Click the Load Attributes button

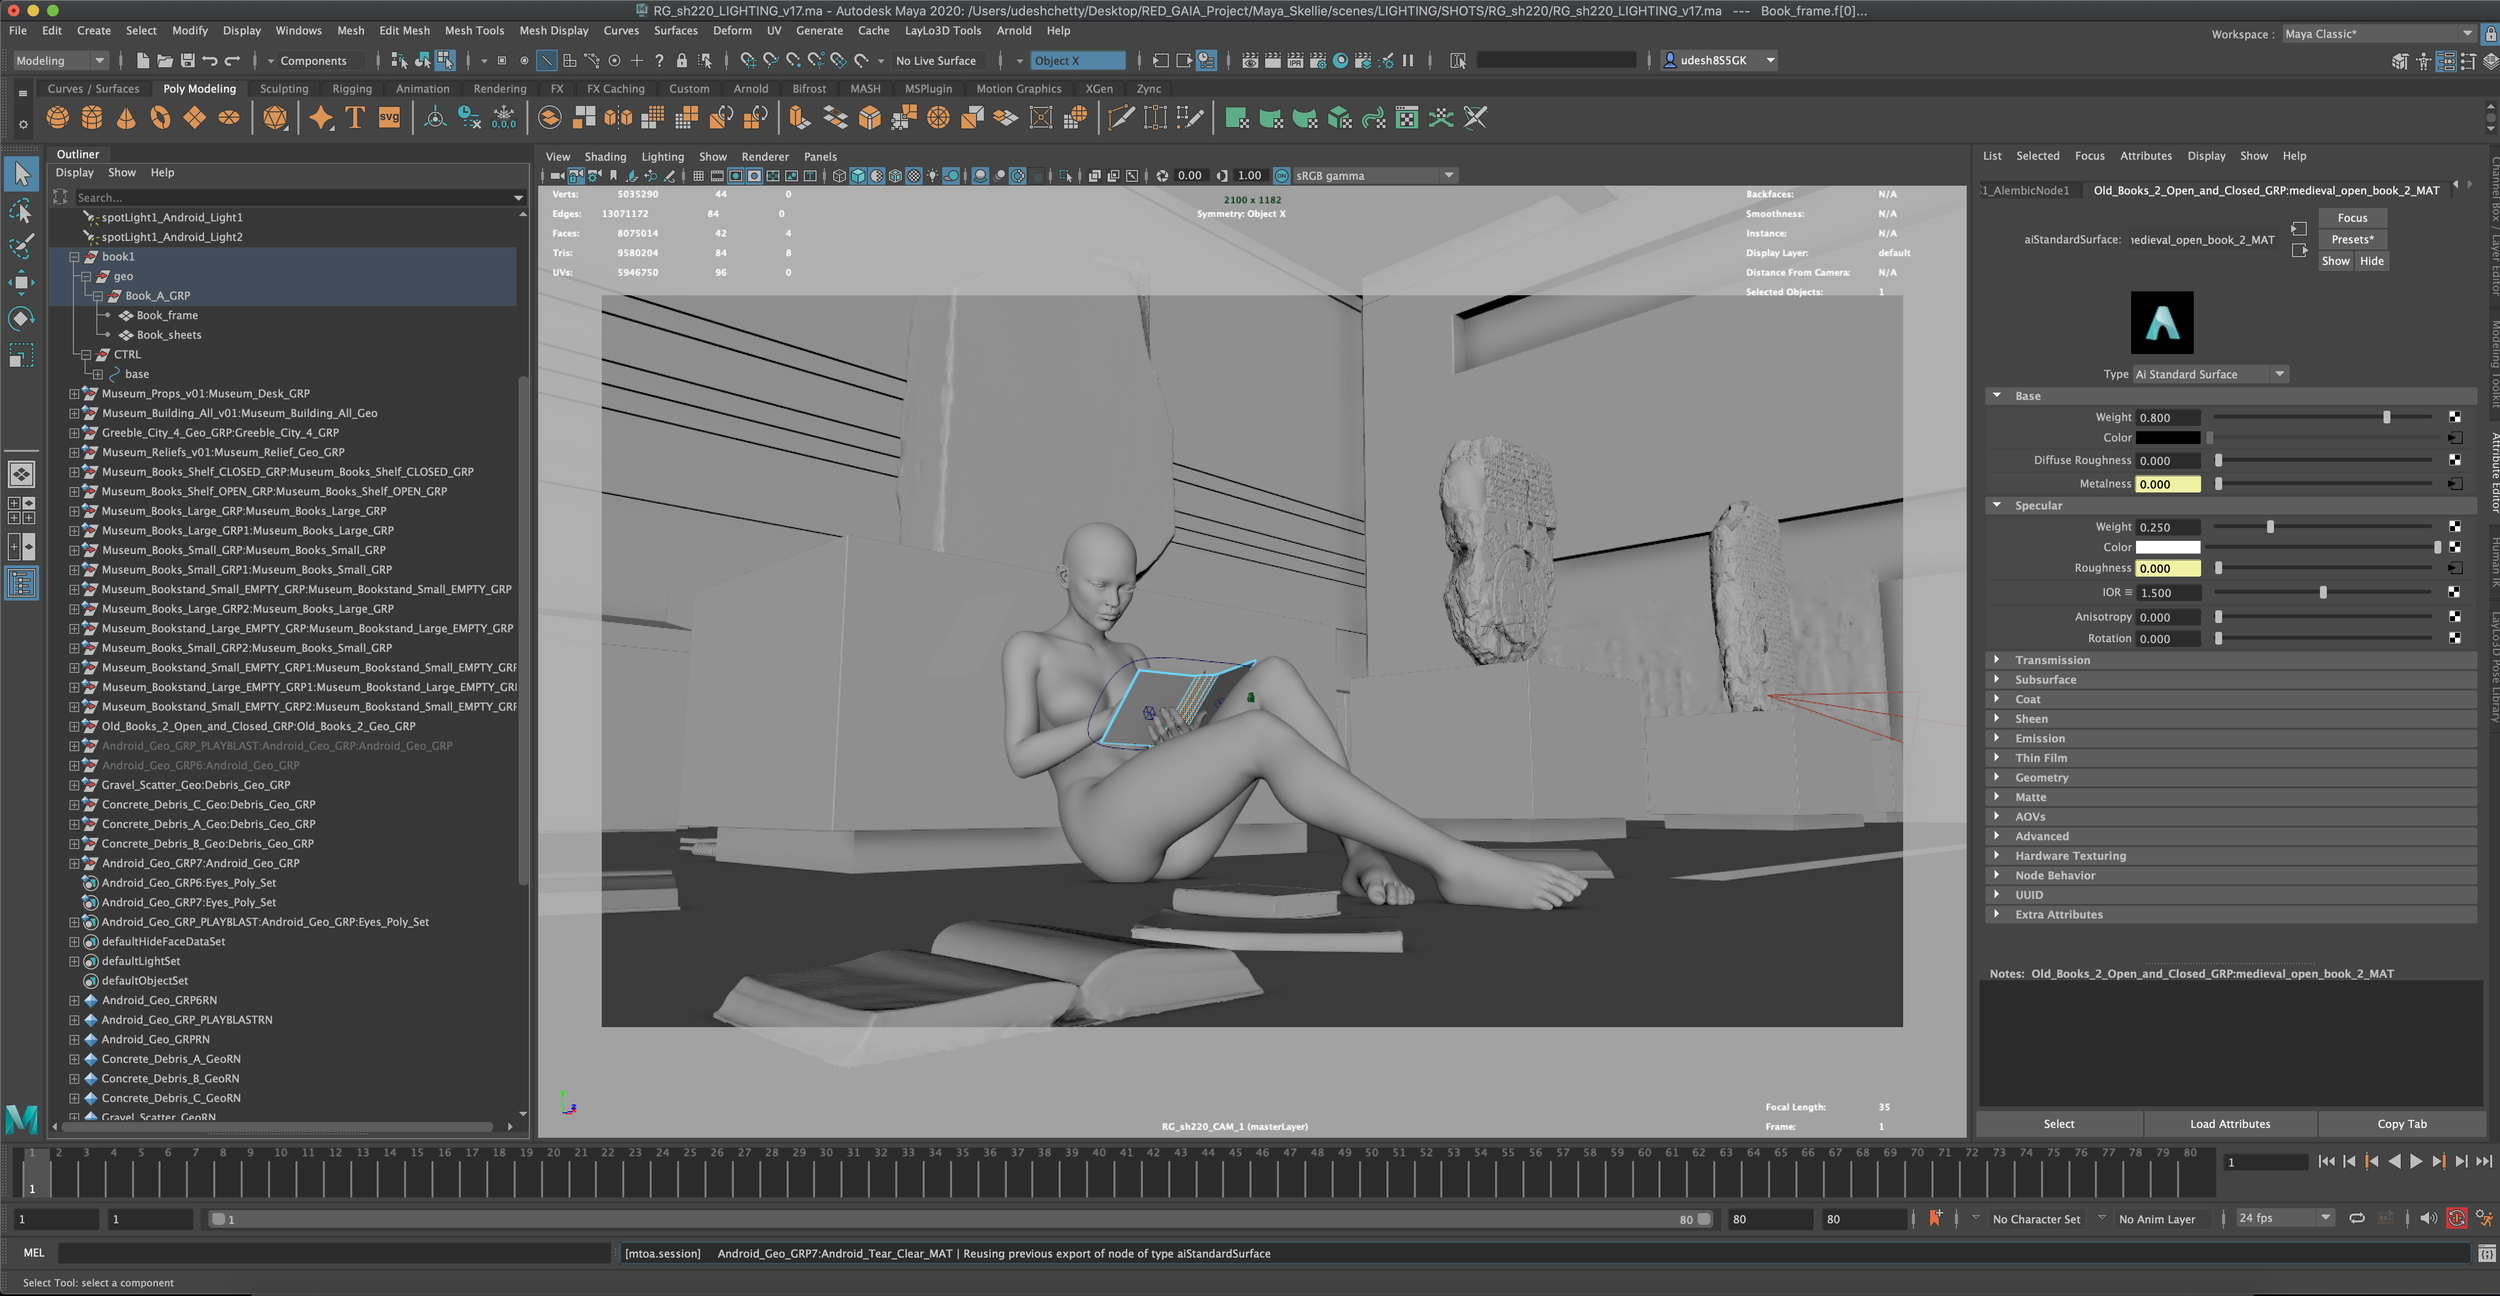tap(2229, 1124)
